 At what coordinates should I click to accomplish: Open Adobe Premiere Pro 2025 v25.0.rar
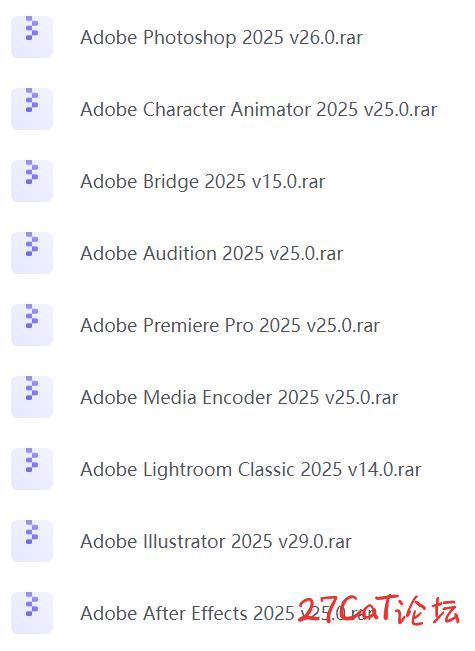(x=230, y=325)
